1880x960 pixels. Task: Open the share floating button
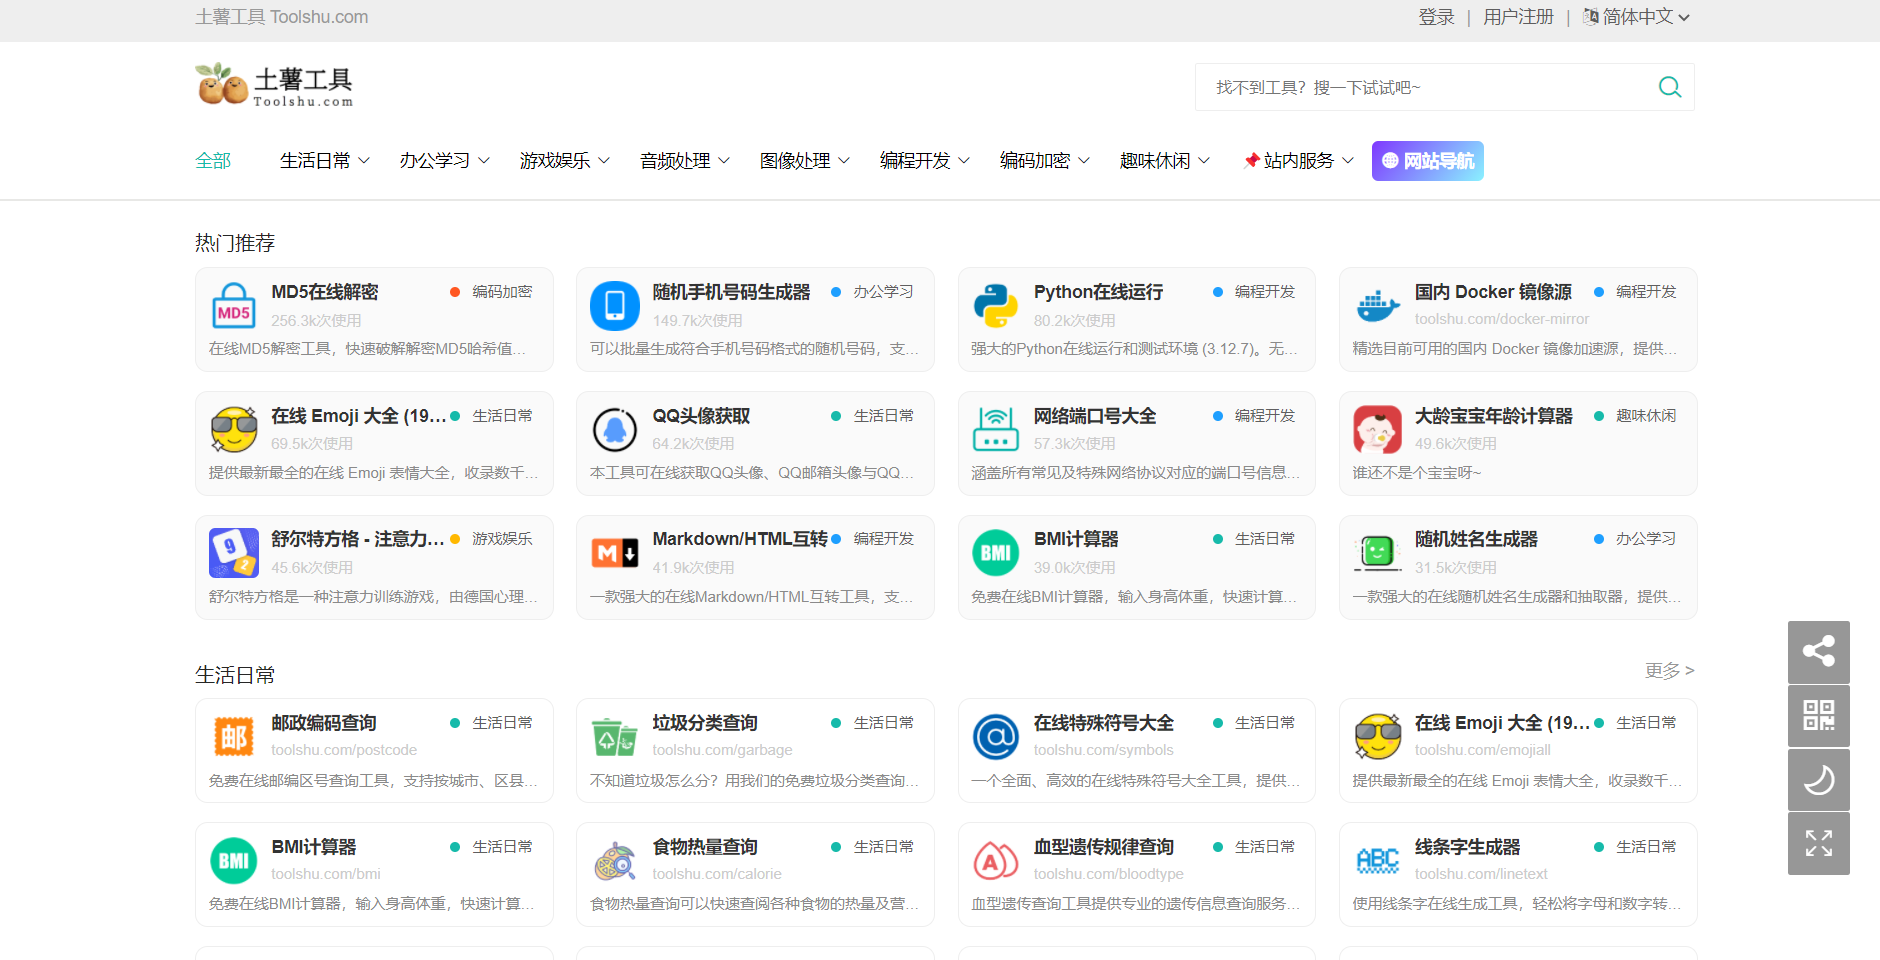tap(1818, 652)
